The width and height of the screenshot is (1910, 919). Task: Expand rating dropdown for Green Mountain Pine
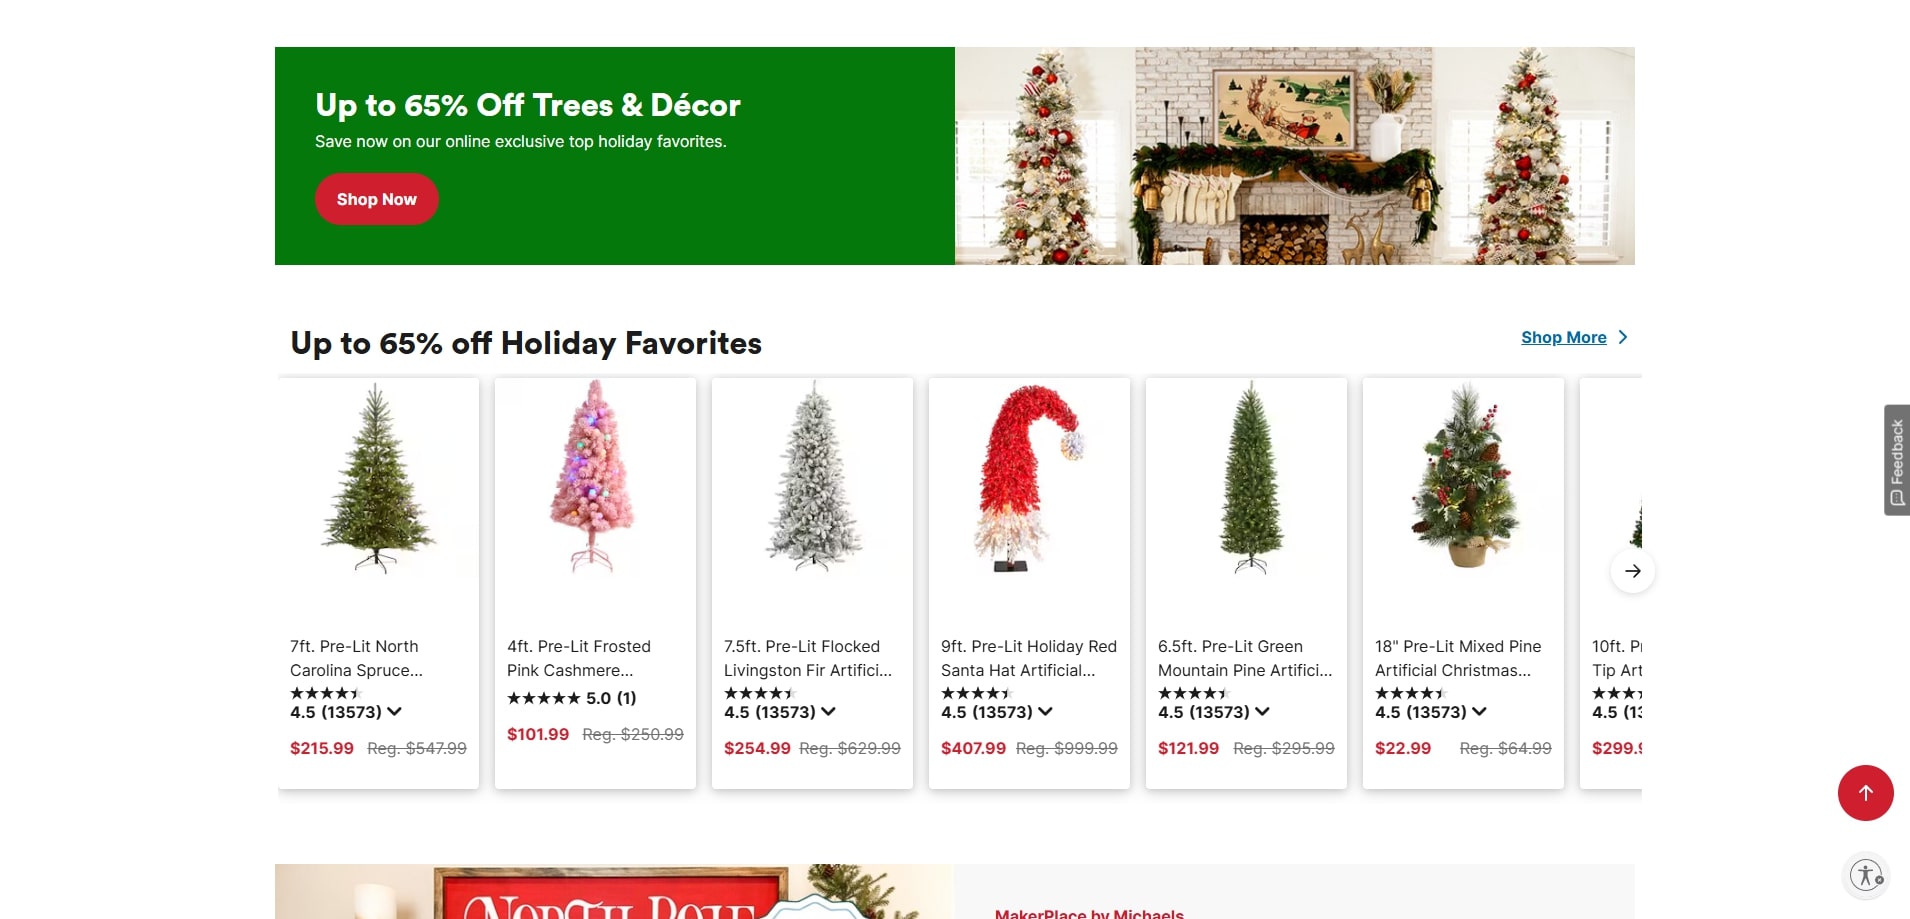[x=1263, y=712]
